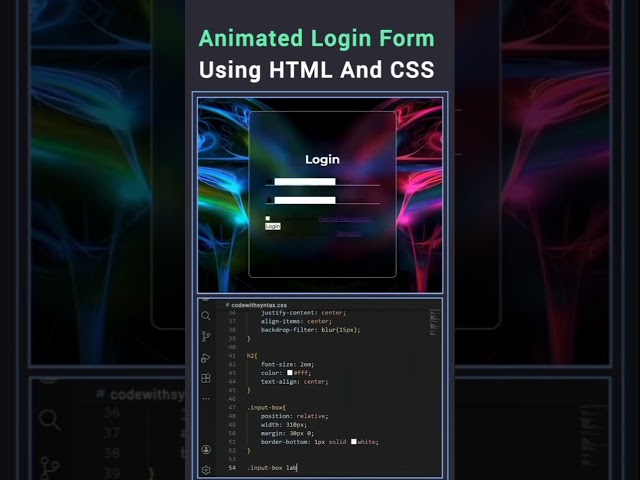640x480 pixels.
Task: Click the 'h2{' selector line
Action: tap(252, 356)
